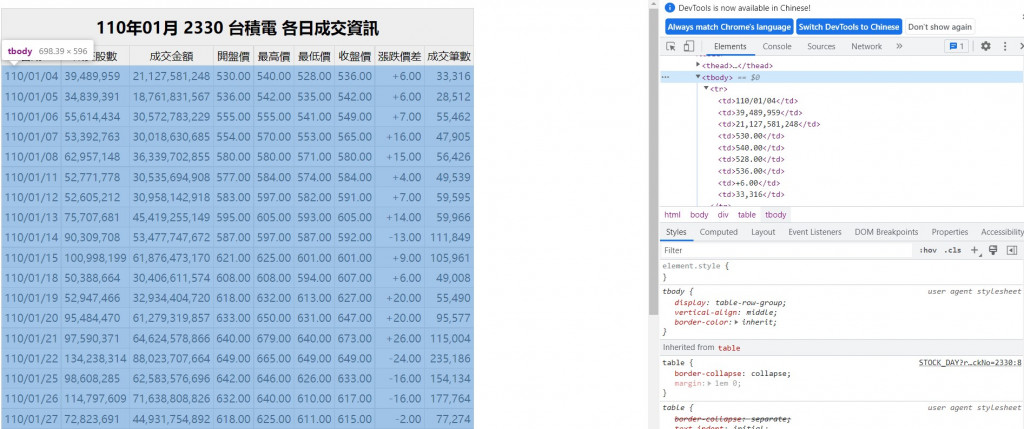
Task: Click the element.style rule block
Action: pos(841,272)
